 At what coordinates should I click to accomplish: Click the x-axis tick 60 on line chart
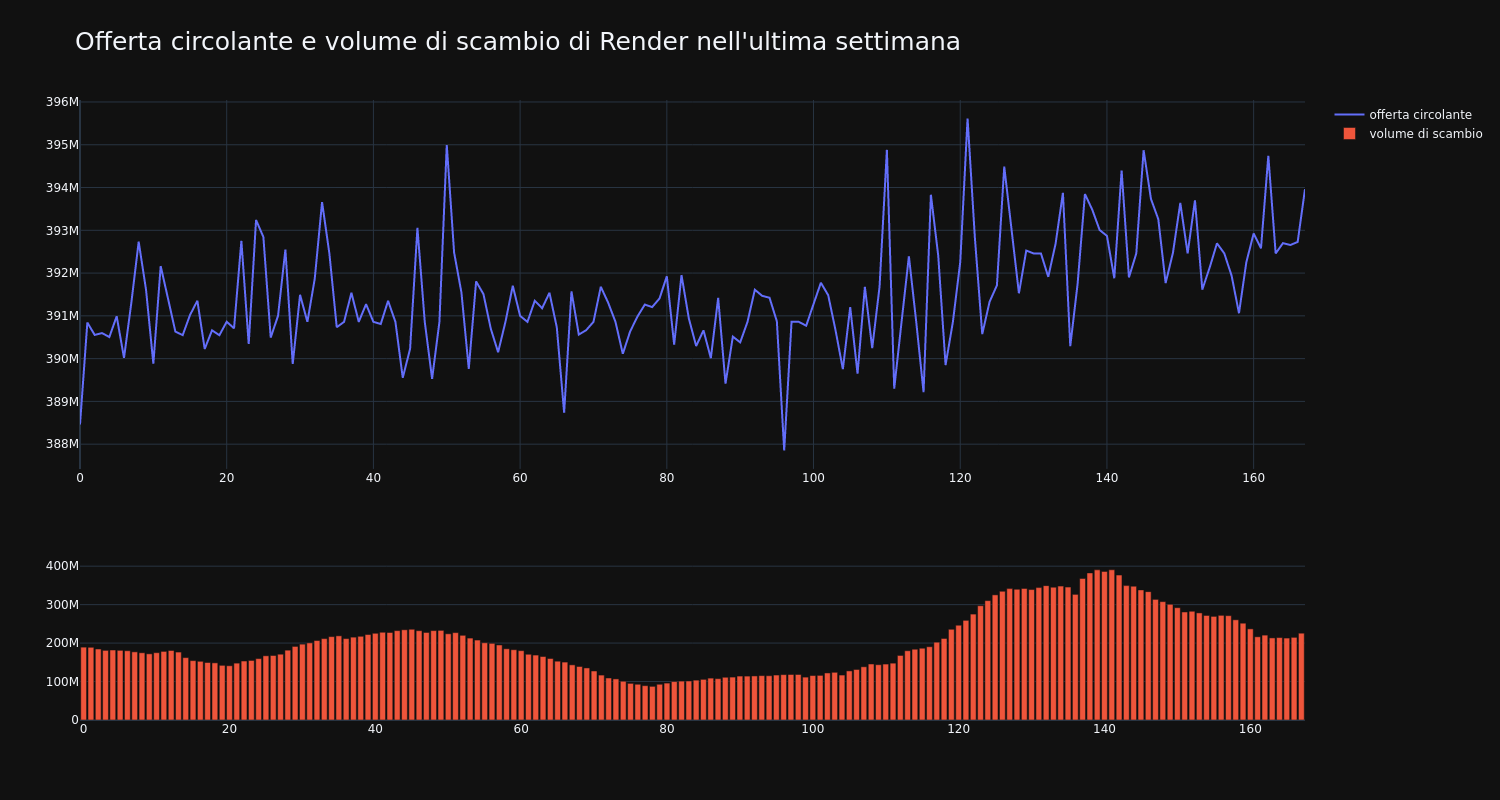click(520, 478)
